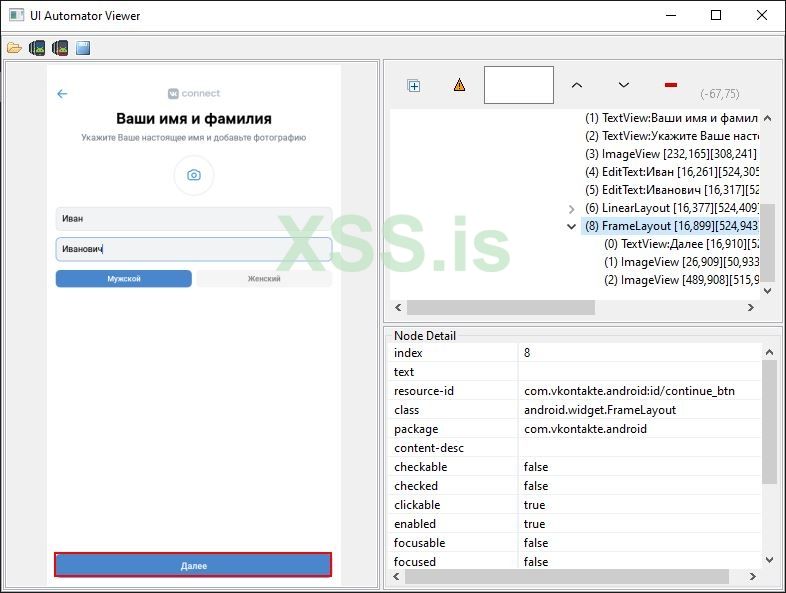Click the text property label
This screenshot has height=593, width=786.
tap(404, 372)
